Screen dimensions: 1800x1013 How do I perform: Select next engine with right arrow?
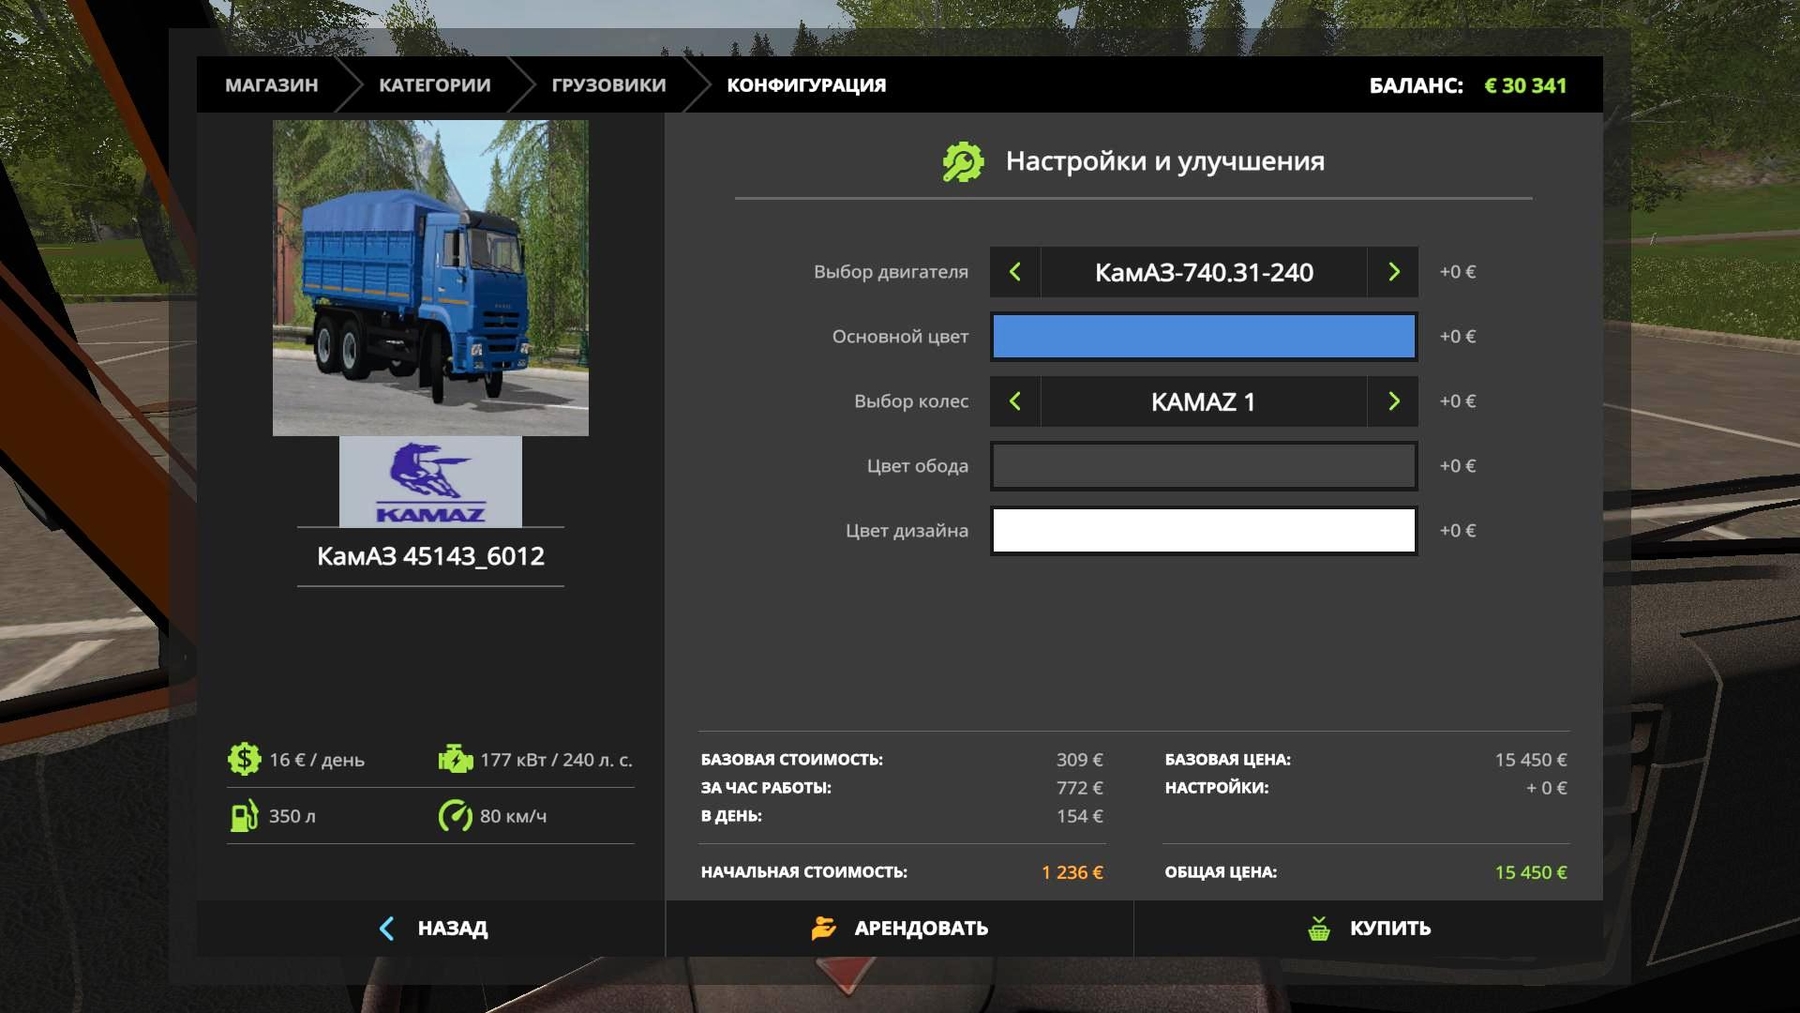(1393, 272)
